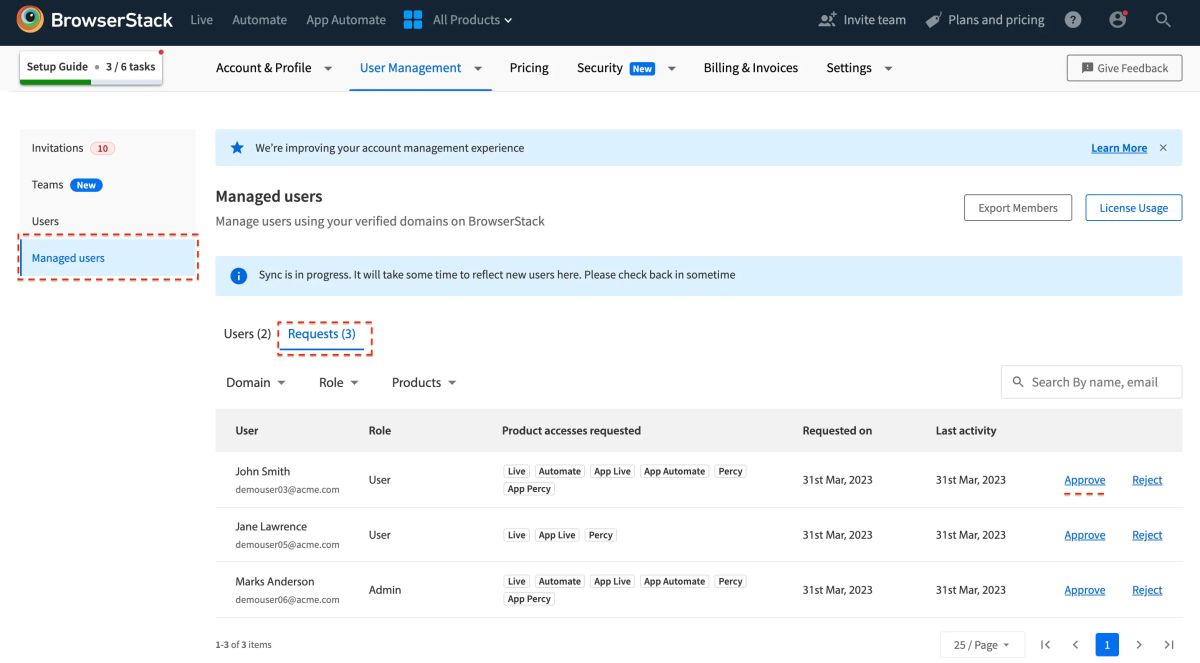Expand the Account & Profile menu arrow
The image size is (1200, 663).
(328, 68)
